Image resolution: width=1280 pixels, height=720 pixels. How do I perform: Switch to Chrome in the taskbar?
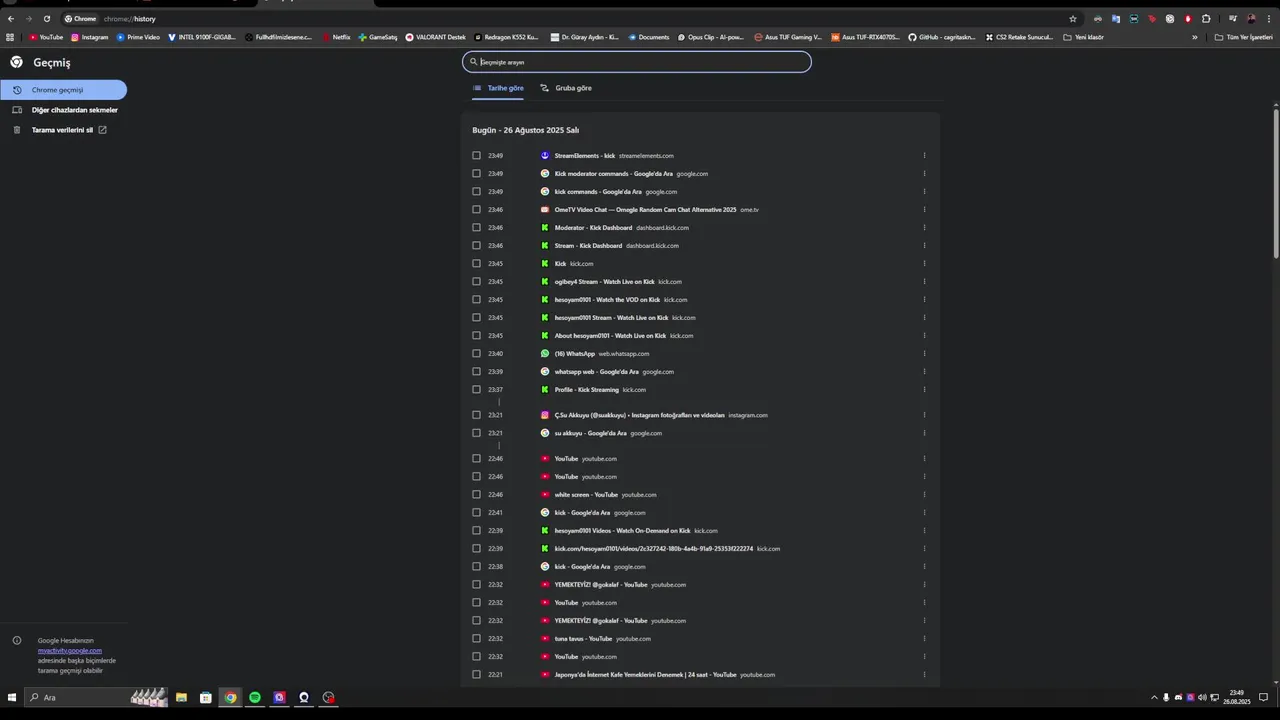pos(231,697)
